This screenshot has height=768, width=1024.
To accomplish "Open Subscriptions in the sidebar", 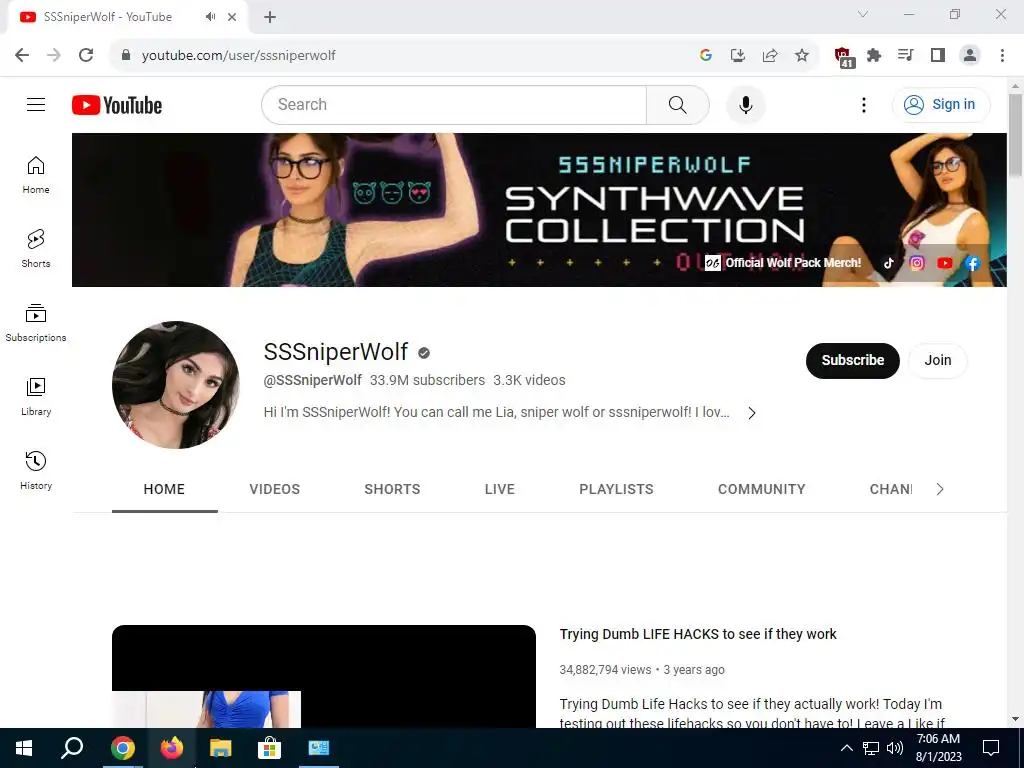I will point(36,323).
